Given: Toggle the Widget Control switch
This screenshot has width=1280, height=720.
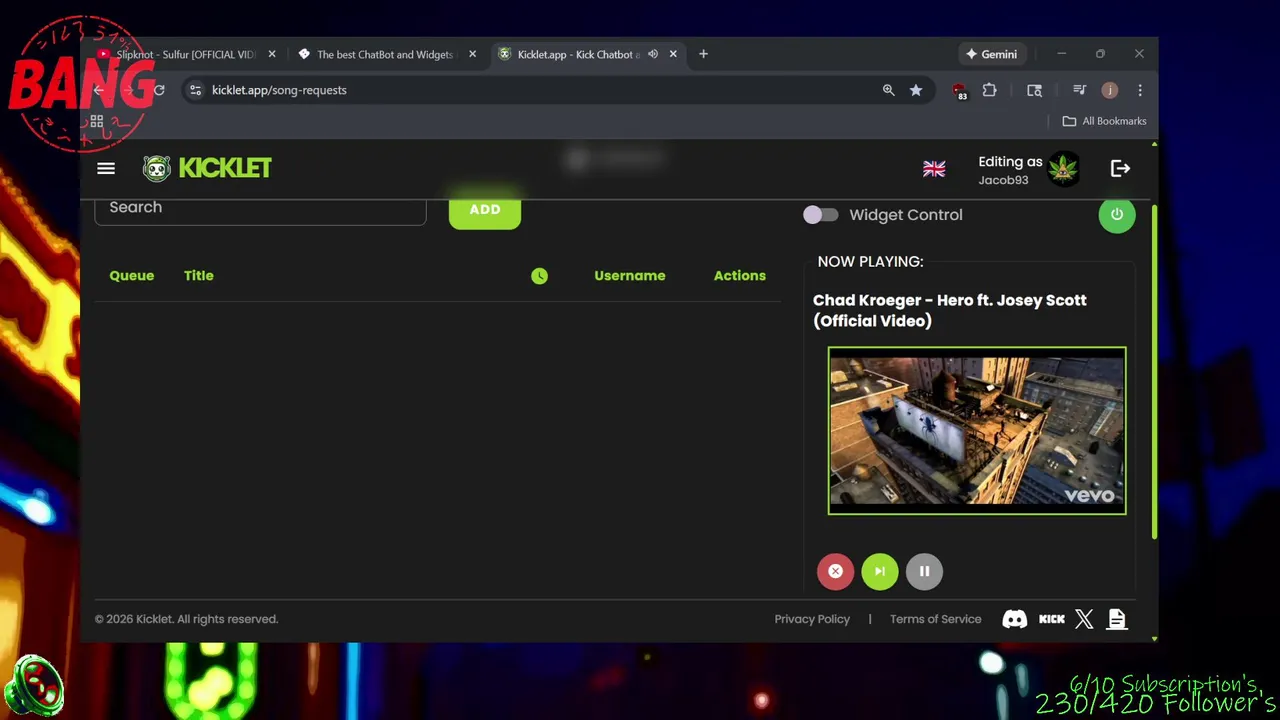Looking at the screenshot, I should tap(820, 215).
